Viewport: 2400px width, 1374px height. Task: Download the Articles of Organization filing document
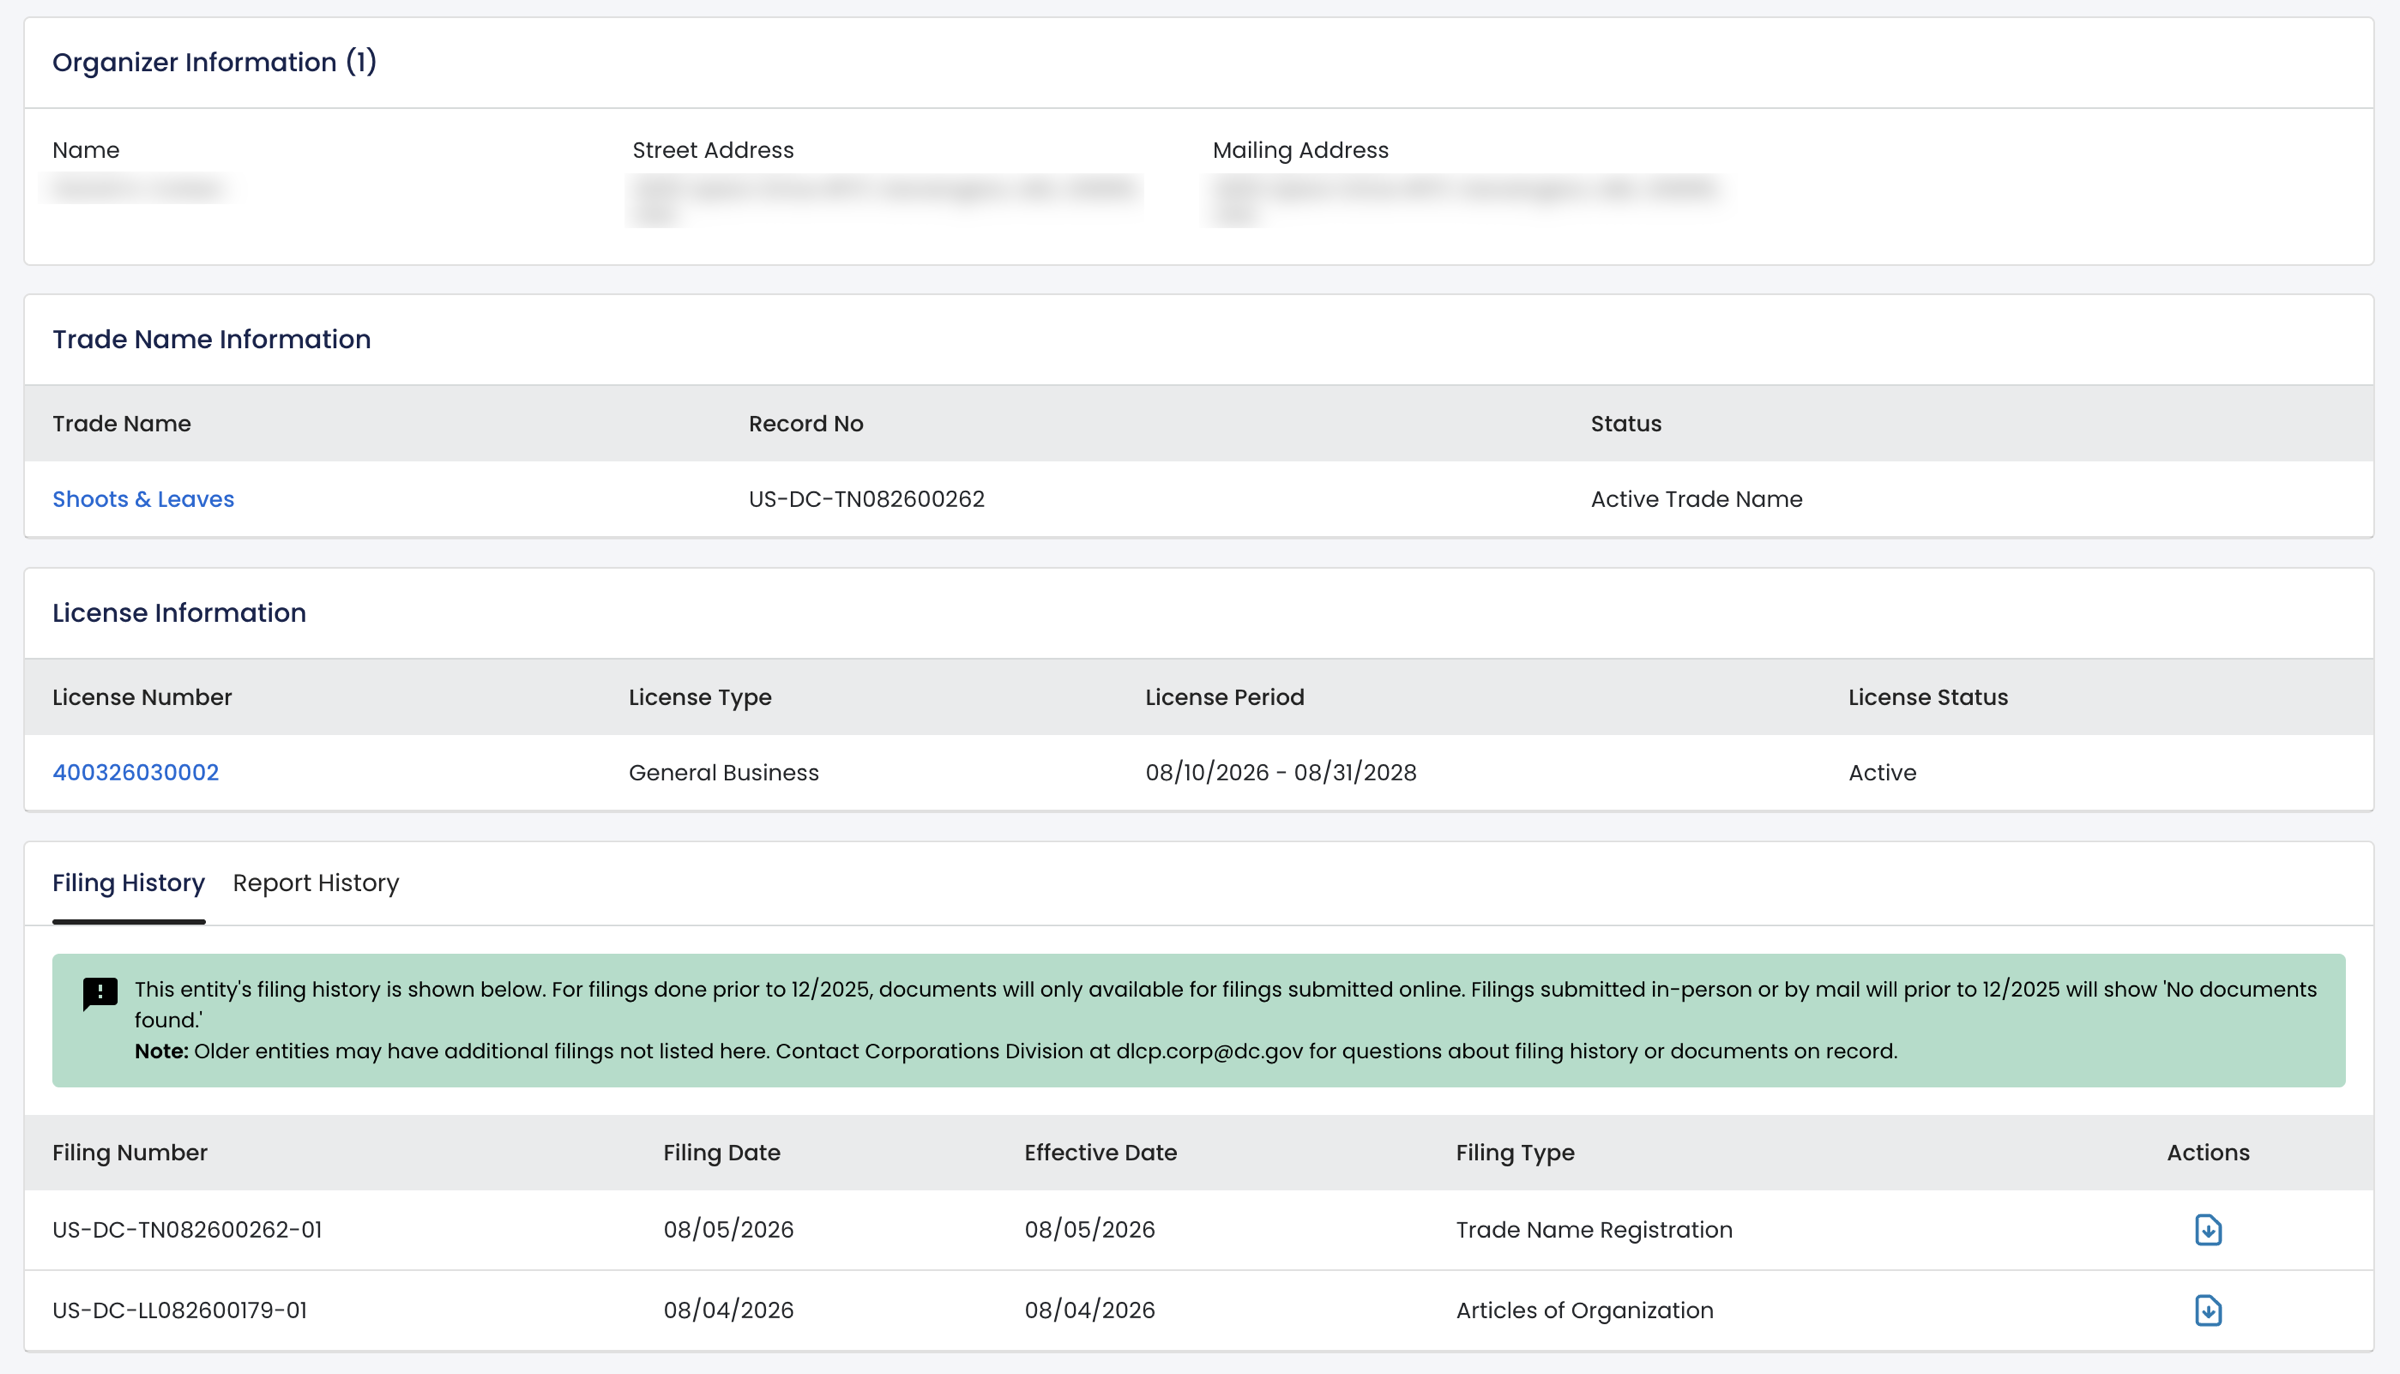click(2208, 1310)
